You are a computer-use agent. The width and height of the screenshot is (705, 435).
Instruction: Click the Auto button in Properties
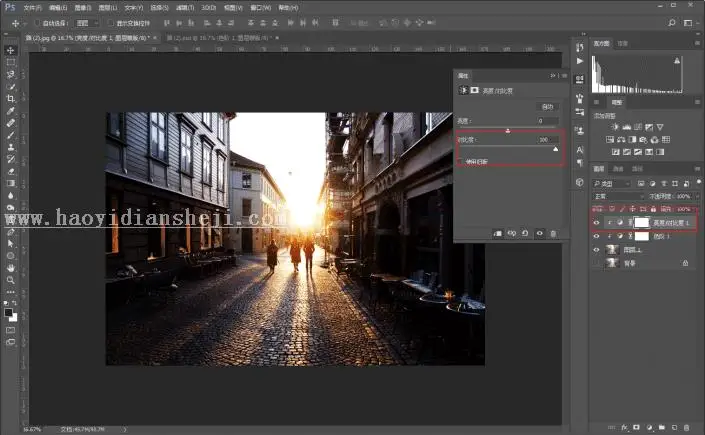click(x=547, y=107)
